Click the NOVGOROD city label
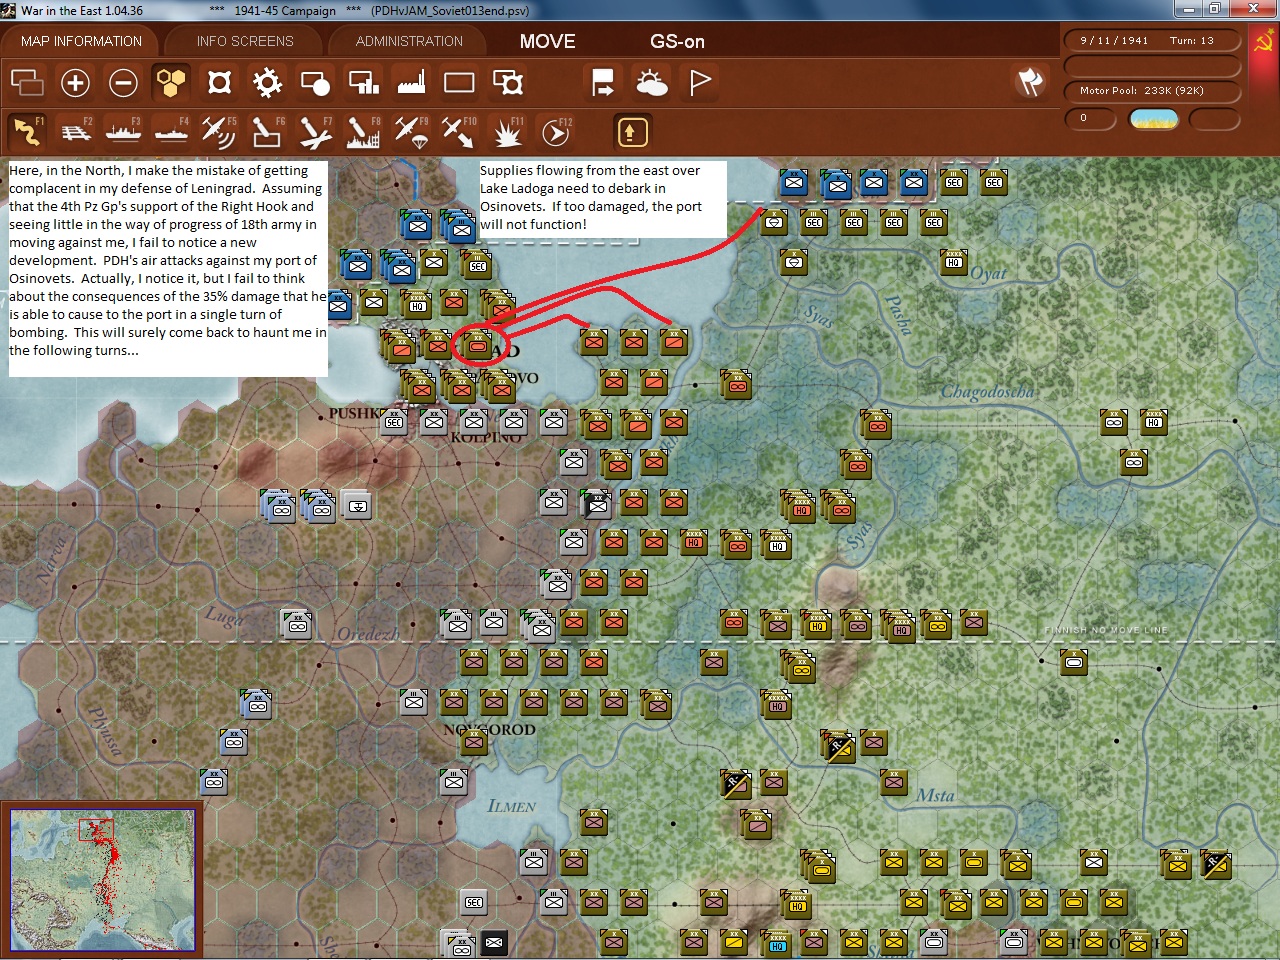This screenshot has height=960, width=1280. coord(490,729)
